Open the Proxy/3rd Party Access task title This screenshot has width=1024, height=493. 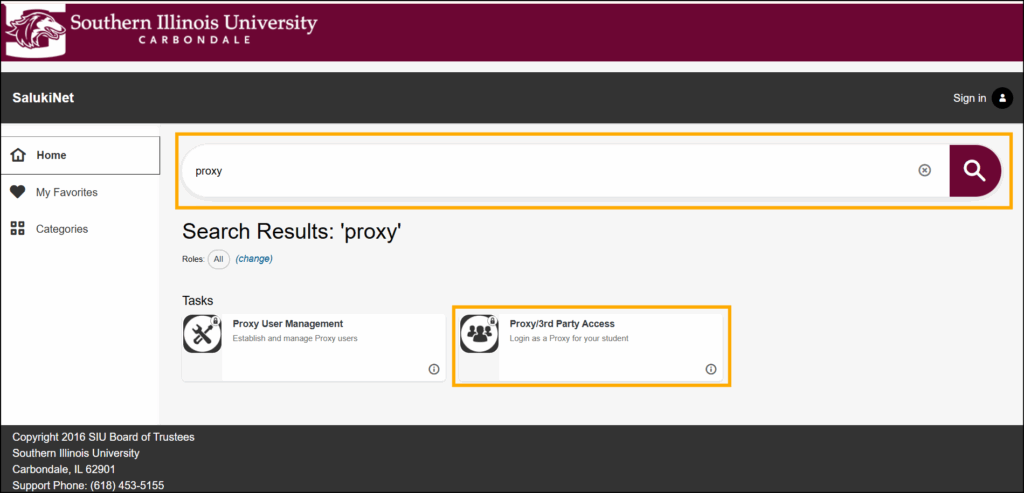coord(562,324)
